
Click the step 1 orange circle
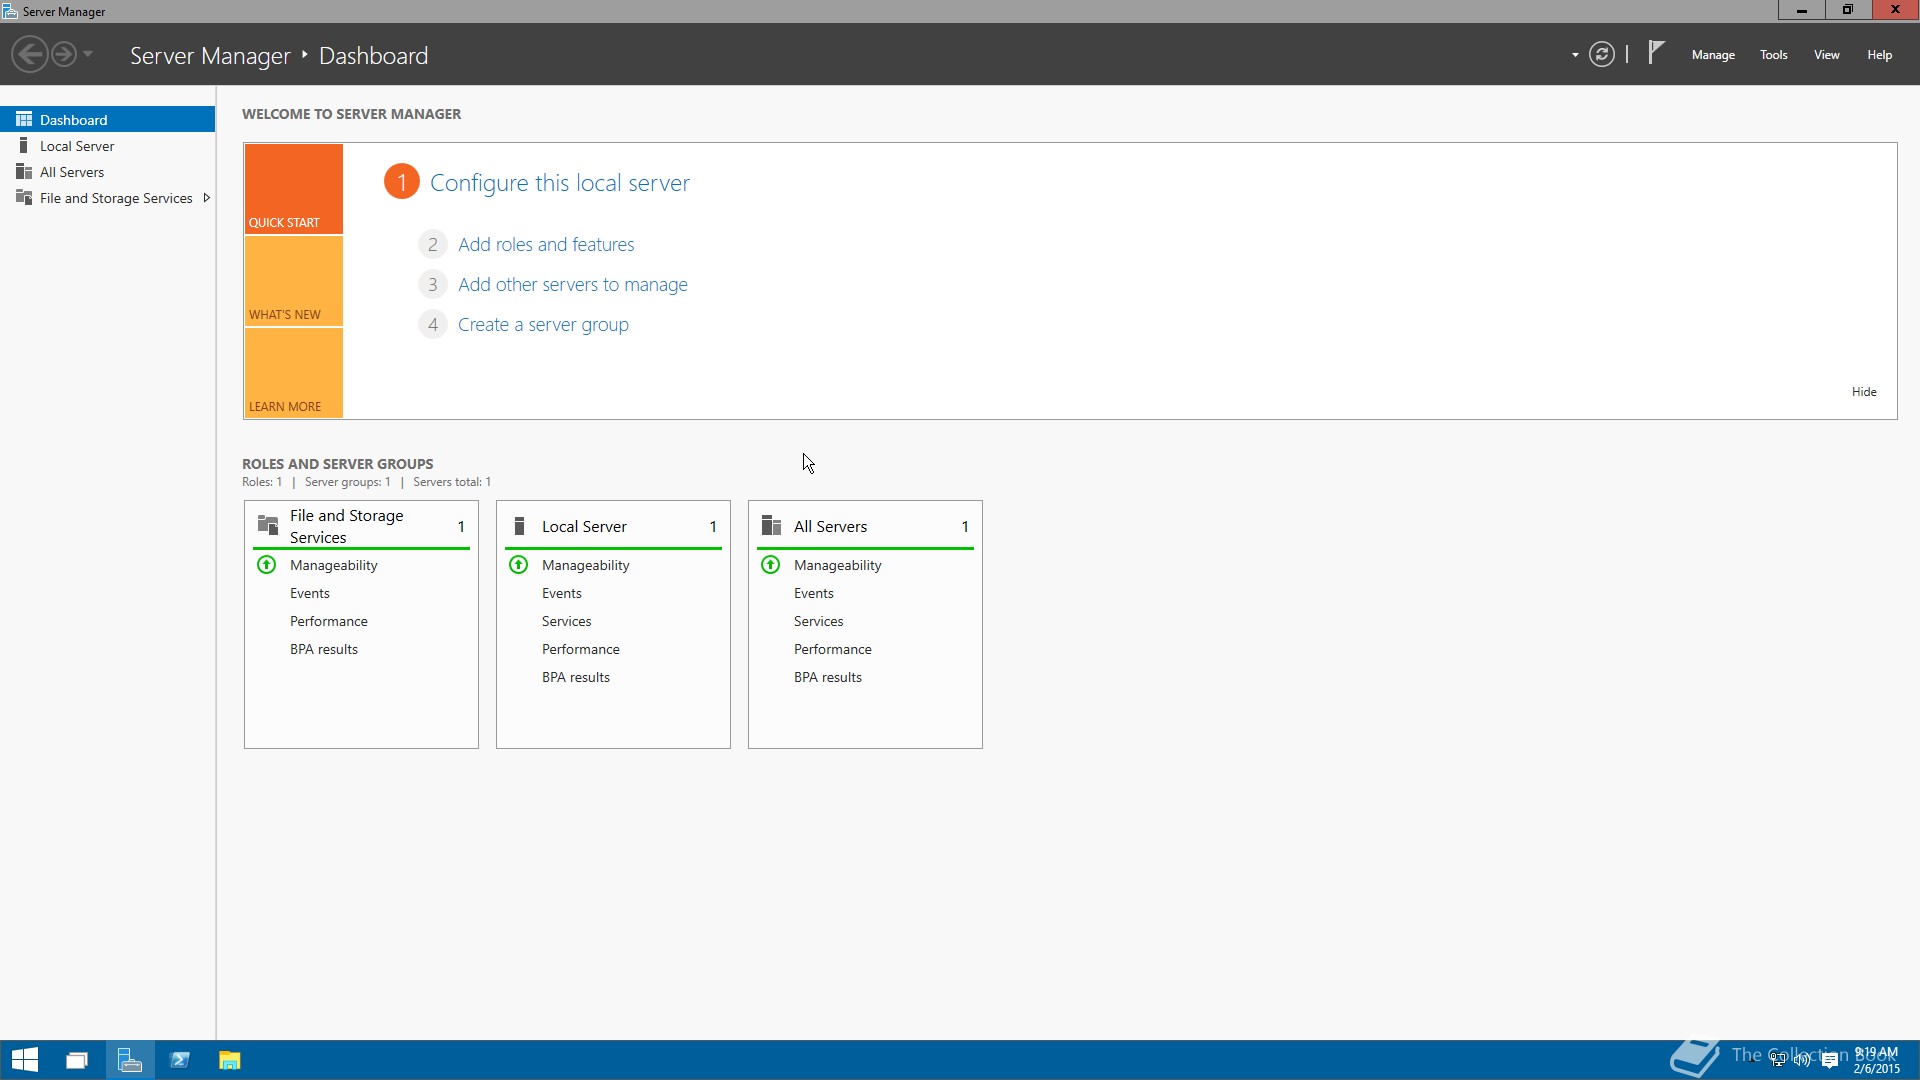tap(401, 182)
